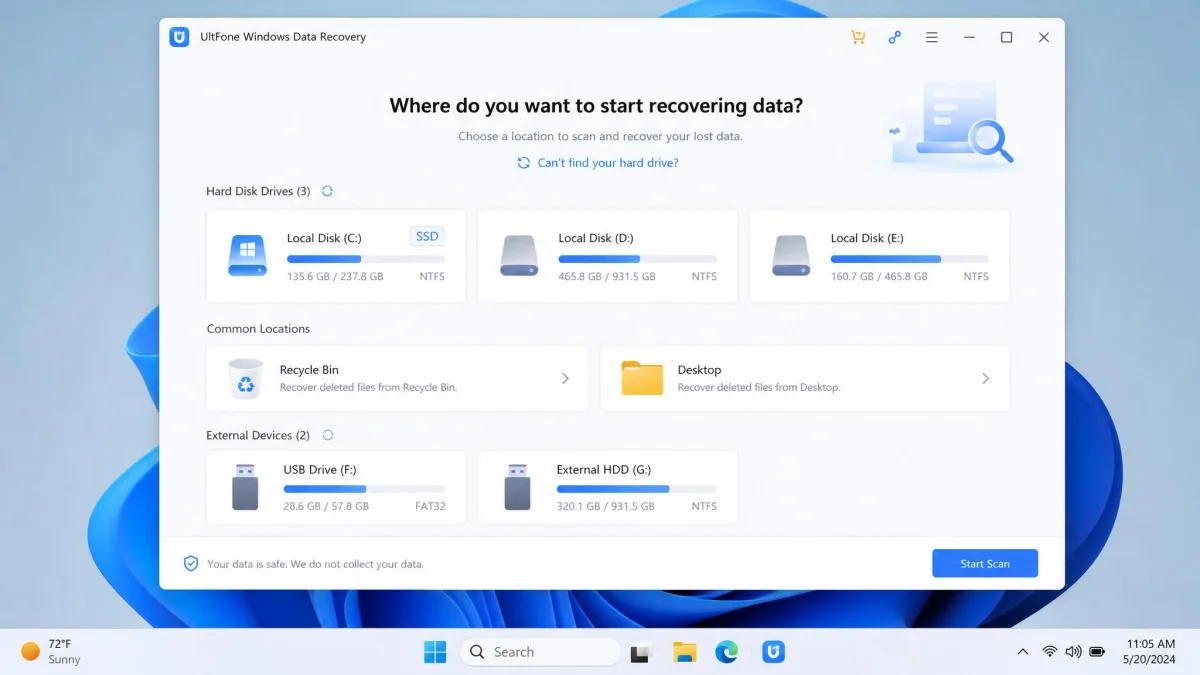The width and height of the screenshot is (1200, 675).
Task: Click Recover deleted files from Recycle Bin text
Action: (x=368, y=387)
